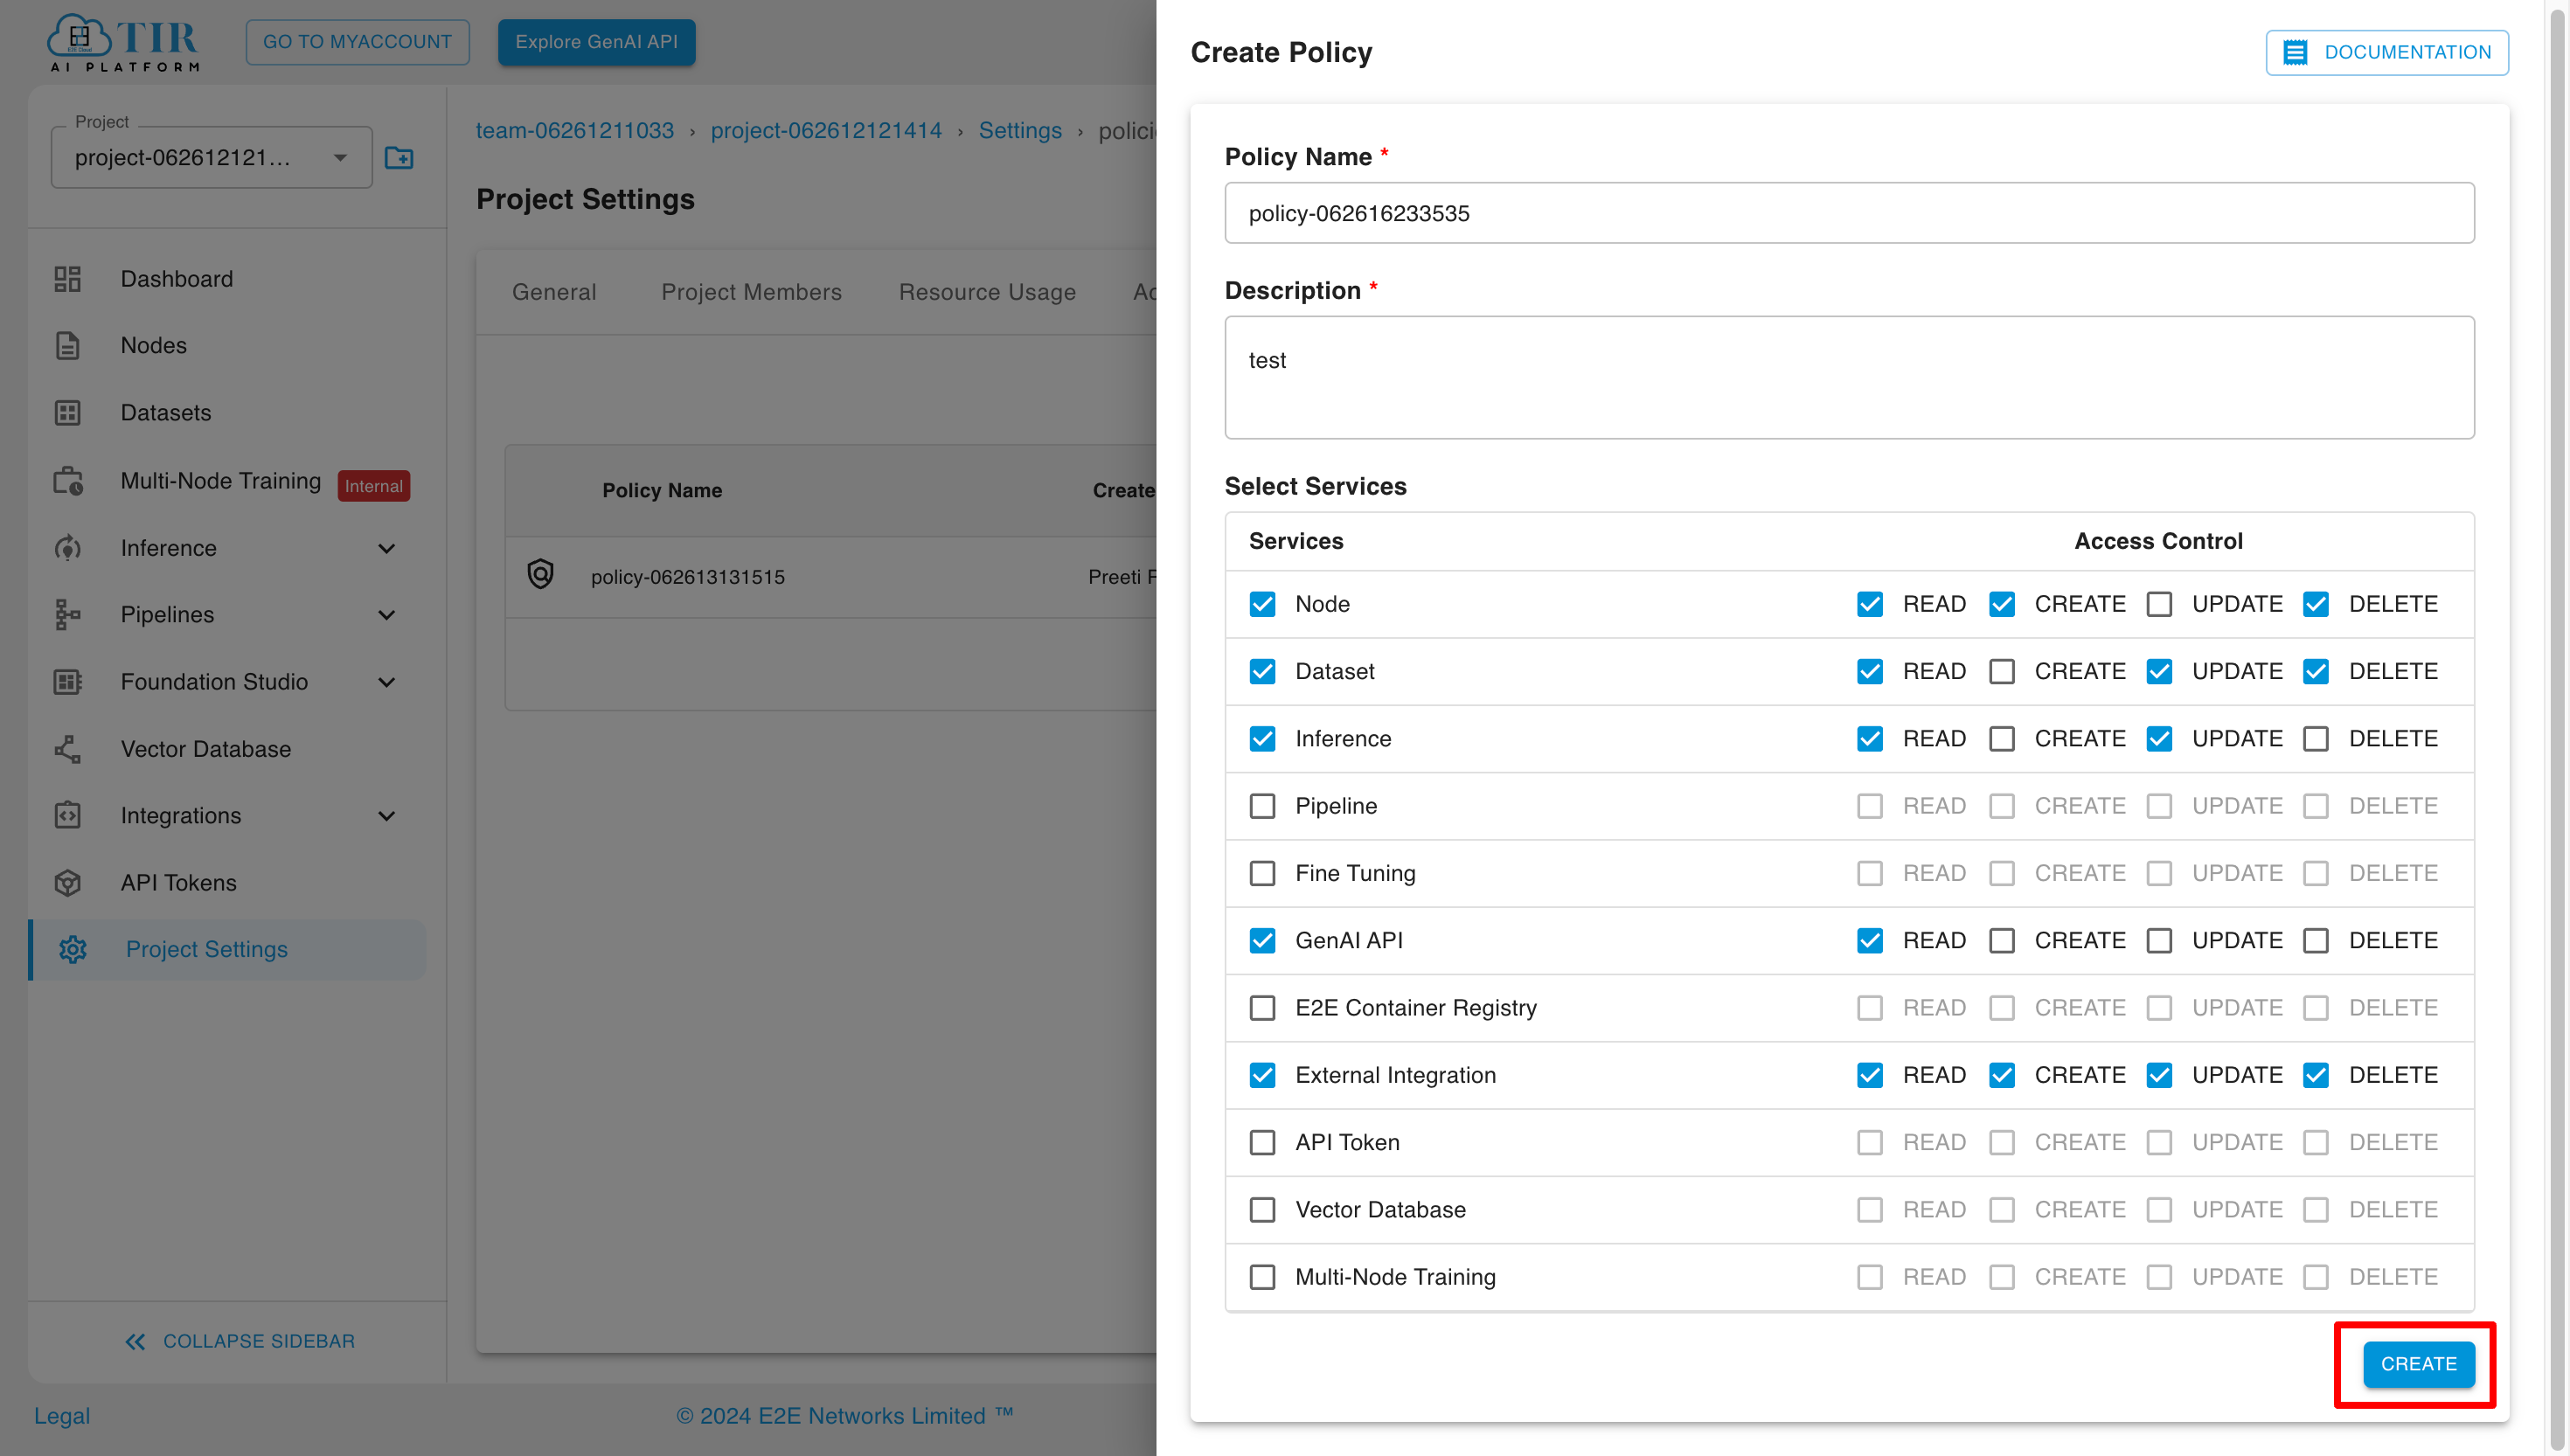Click the policy-062613131515 table row
Image resolution: width=2570 pixels, height=1456 pixels.
(x=831, y=577)
